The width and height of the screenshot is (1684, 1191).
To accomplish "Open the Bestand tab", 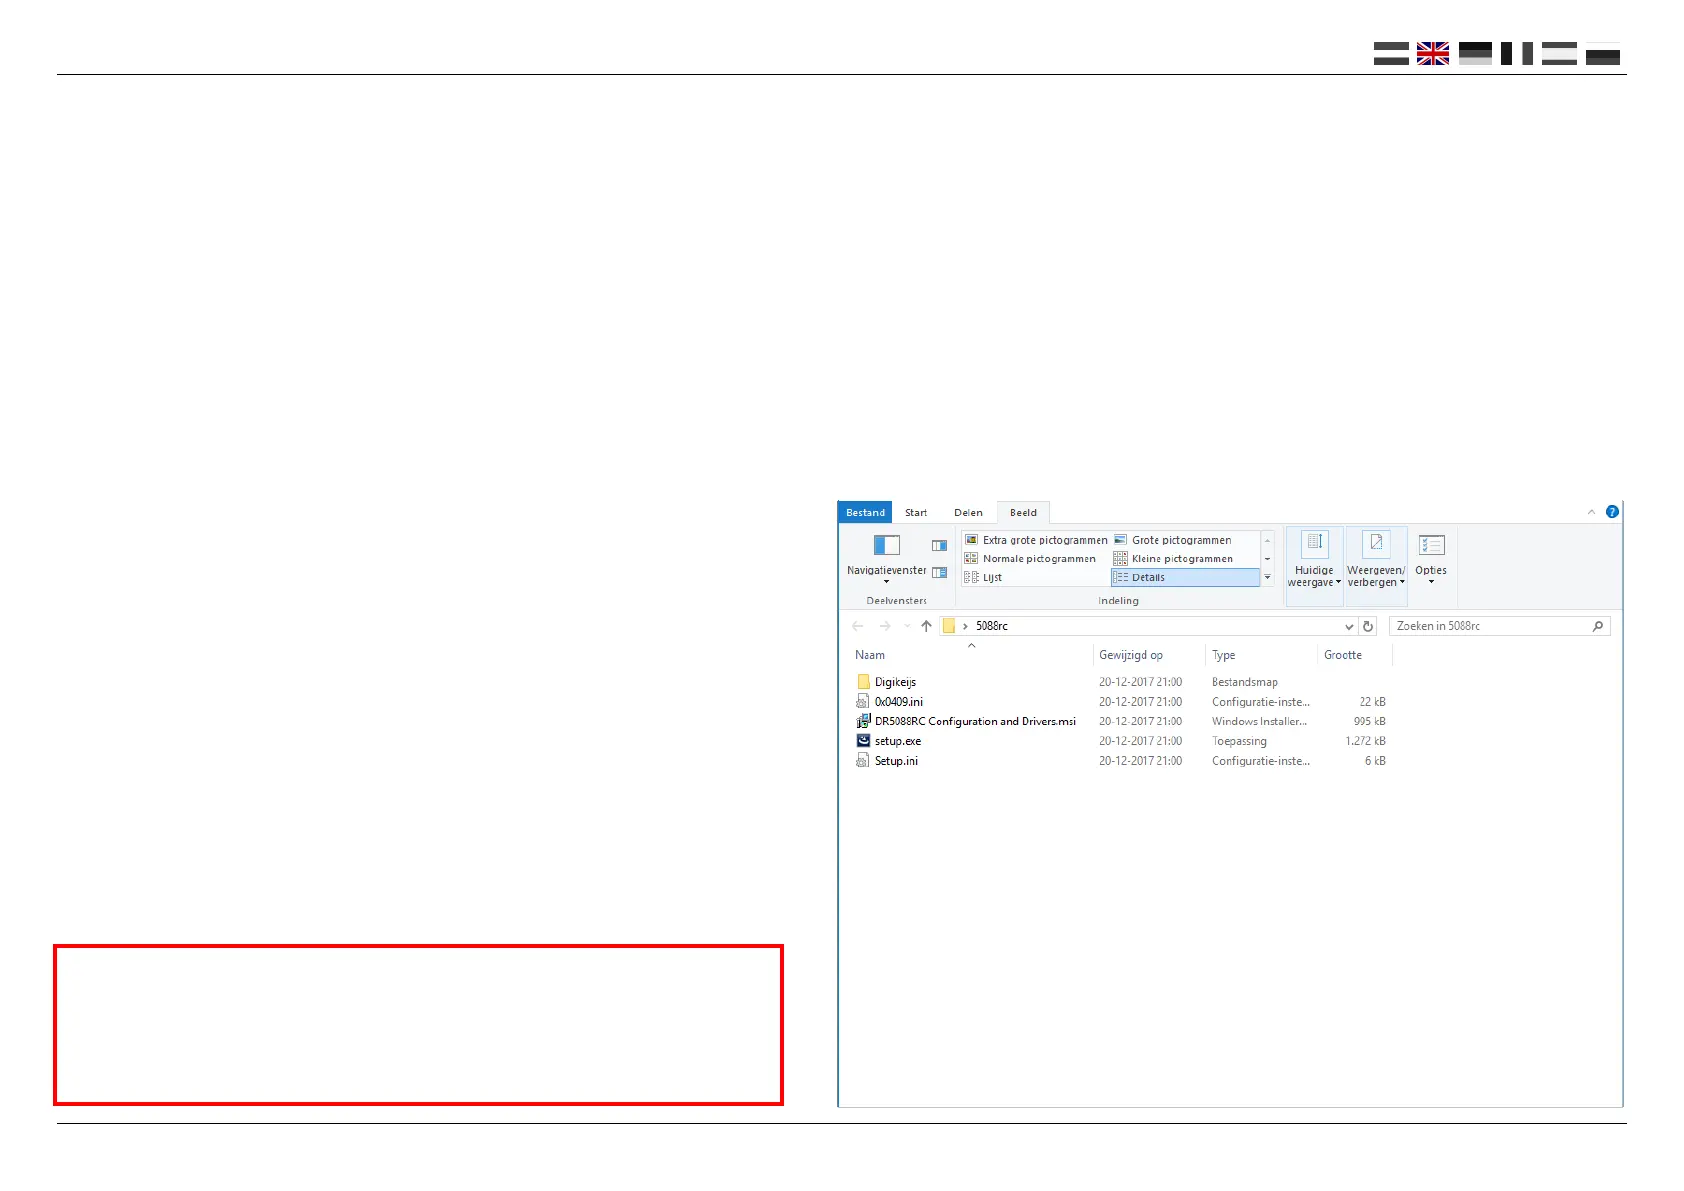I will click(x=865, y=512).
